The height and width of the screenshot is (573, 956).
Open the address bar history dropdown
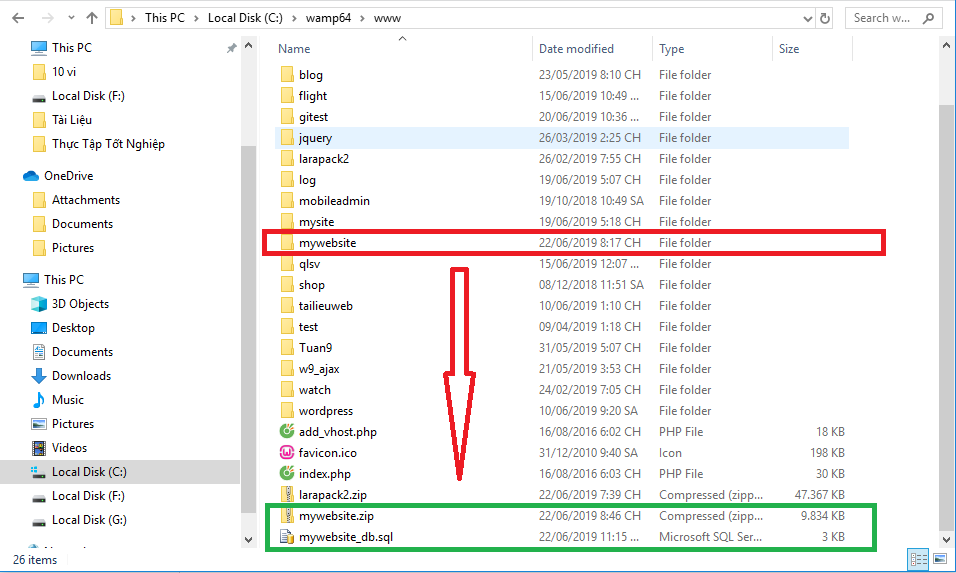[x=808, y=18]
